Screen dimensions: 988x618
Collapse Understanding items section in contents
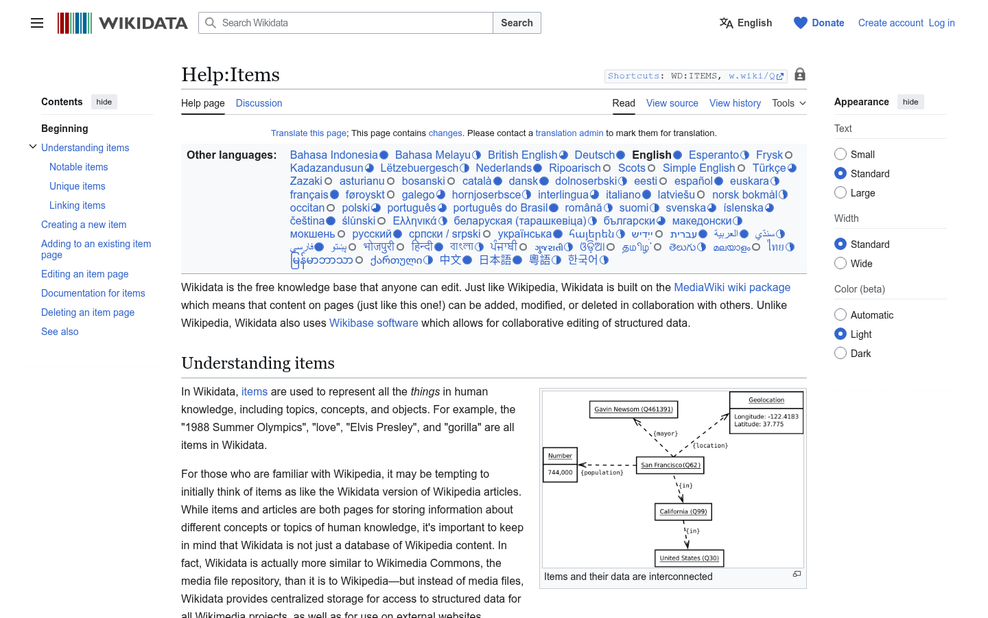pyautogui.click(x=33, y=147)
